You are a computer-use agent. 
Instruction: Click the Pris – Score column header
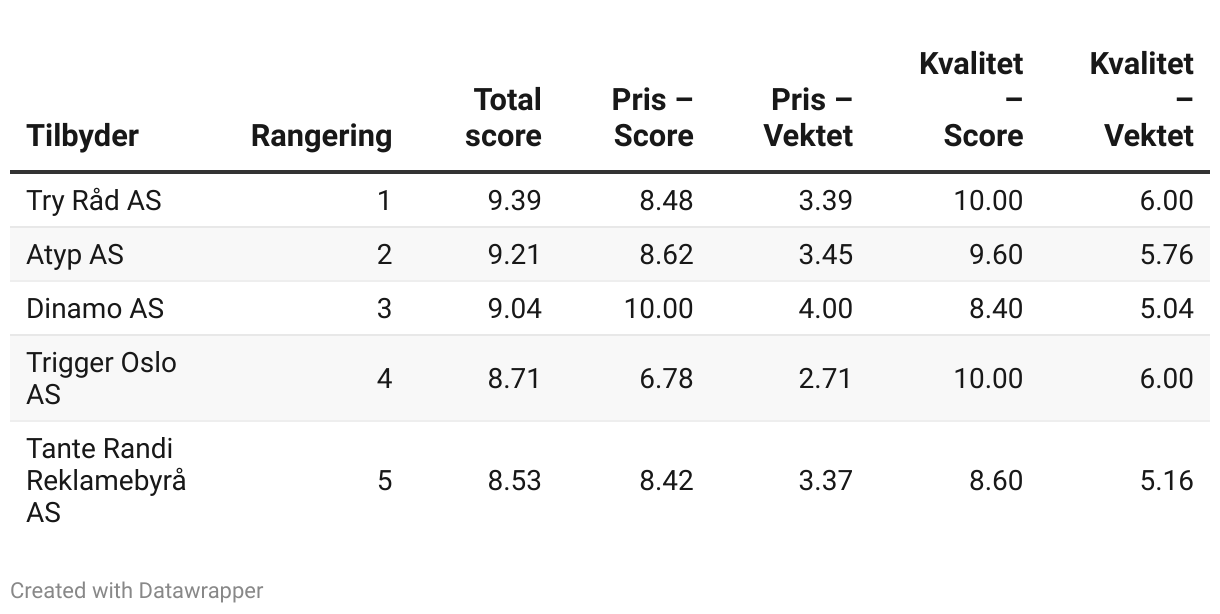coord(653,118)
